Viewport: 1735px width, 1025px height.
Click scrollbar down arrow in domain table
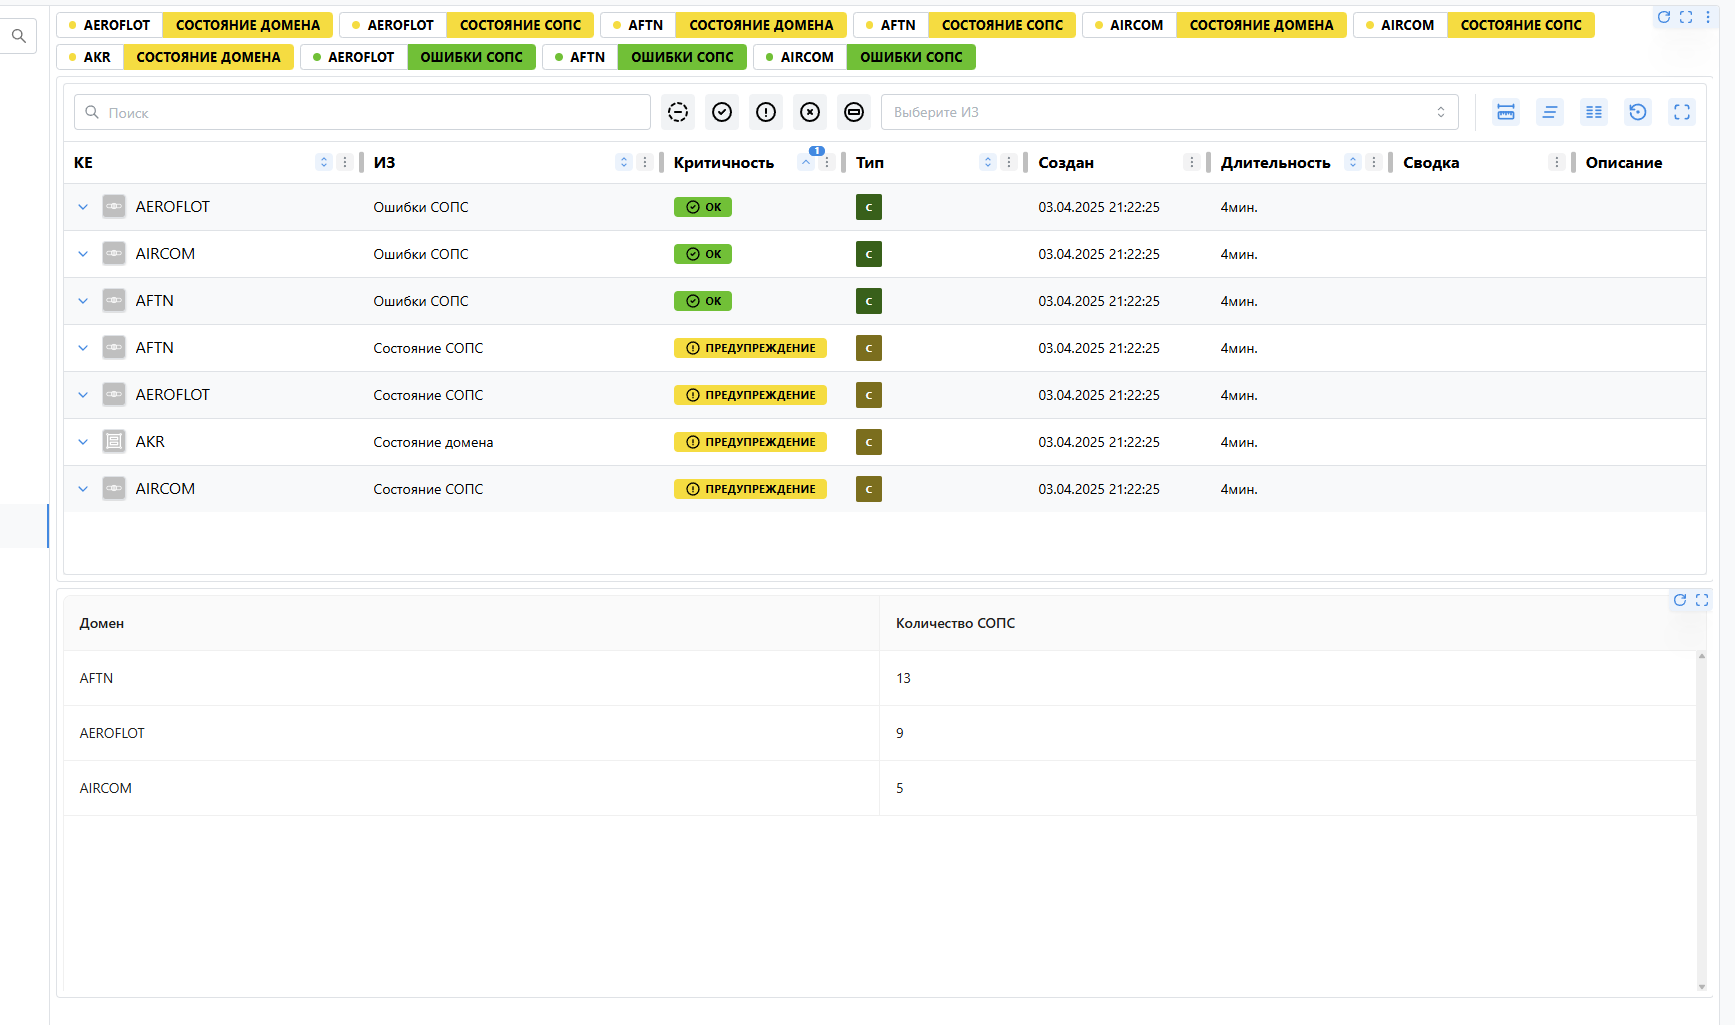(x=1702, y=987)
